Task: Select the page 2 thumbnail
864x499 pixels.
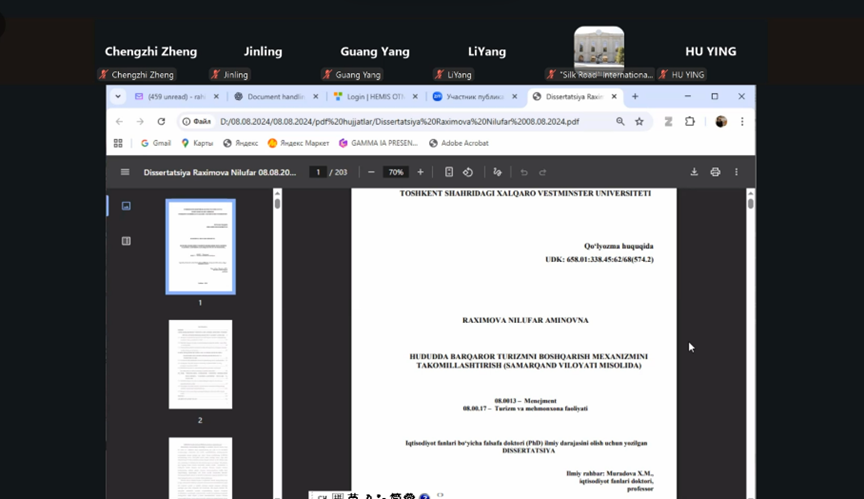Action: pyautogui.click(x=200, y=364)
